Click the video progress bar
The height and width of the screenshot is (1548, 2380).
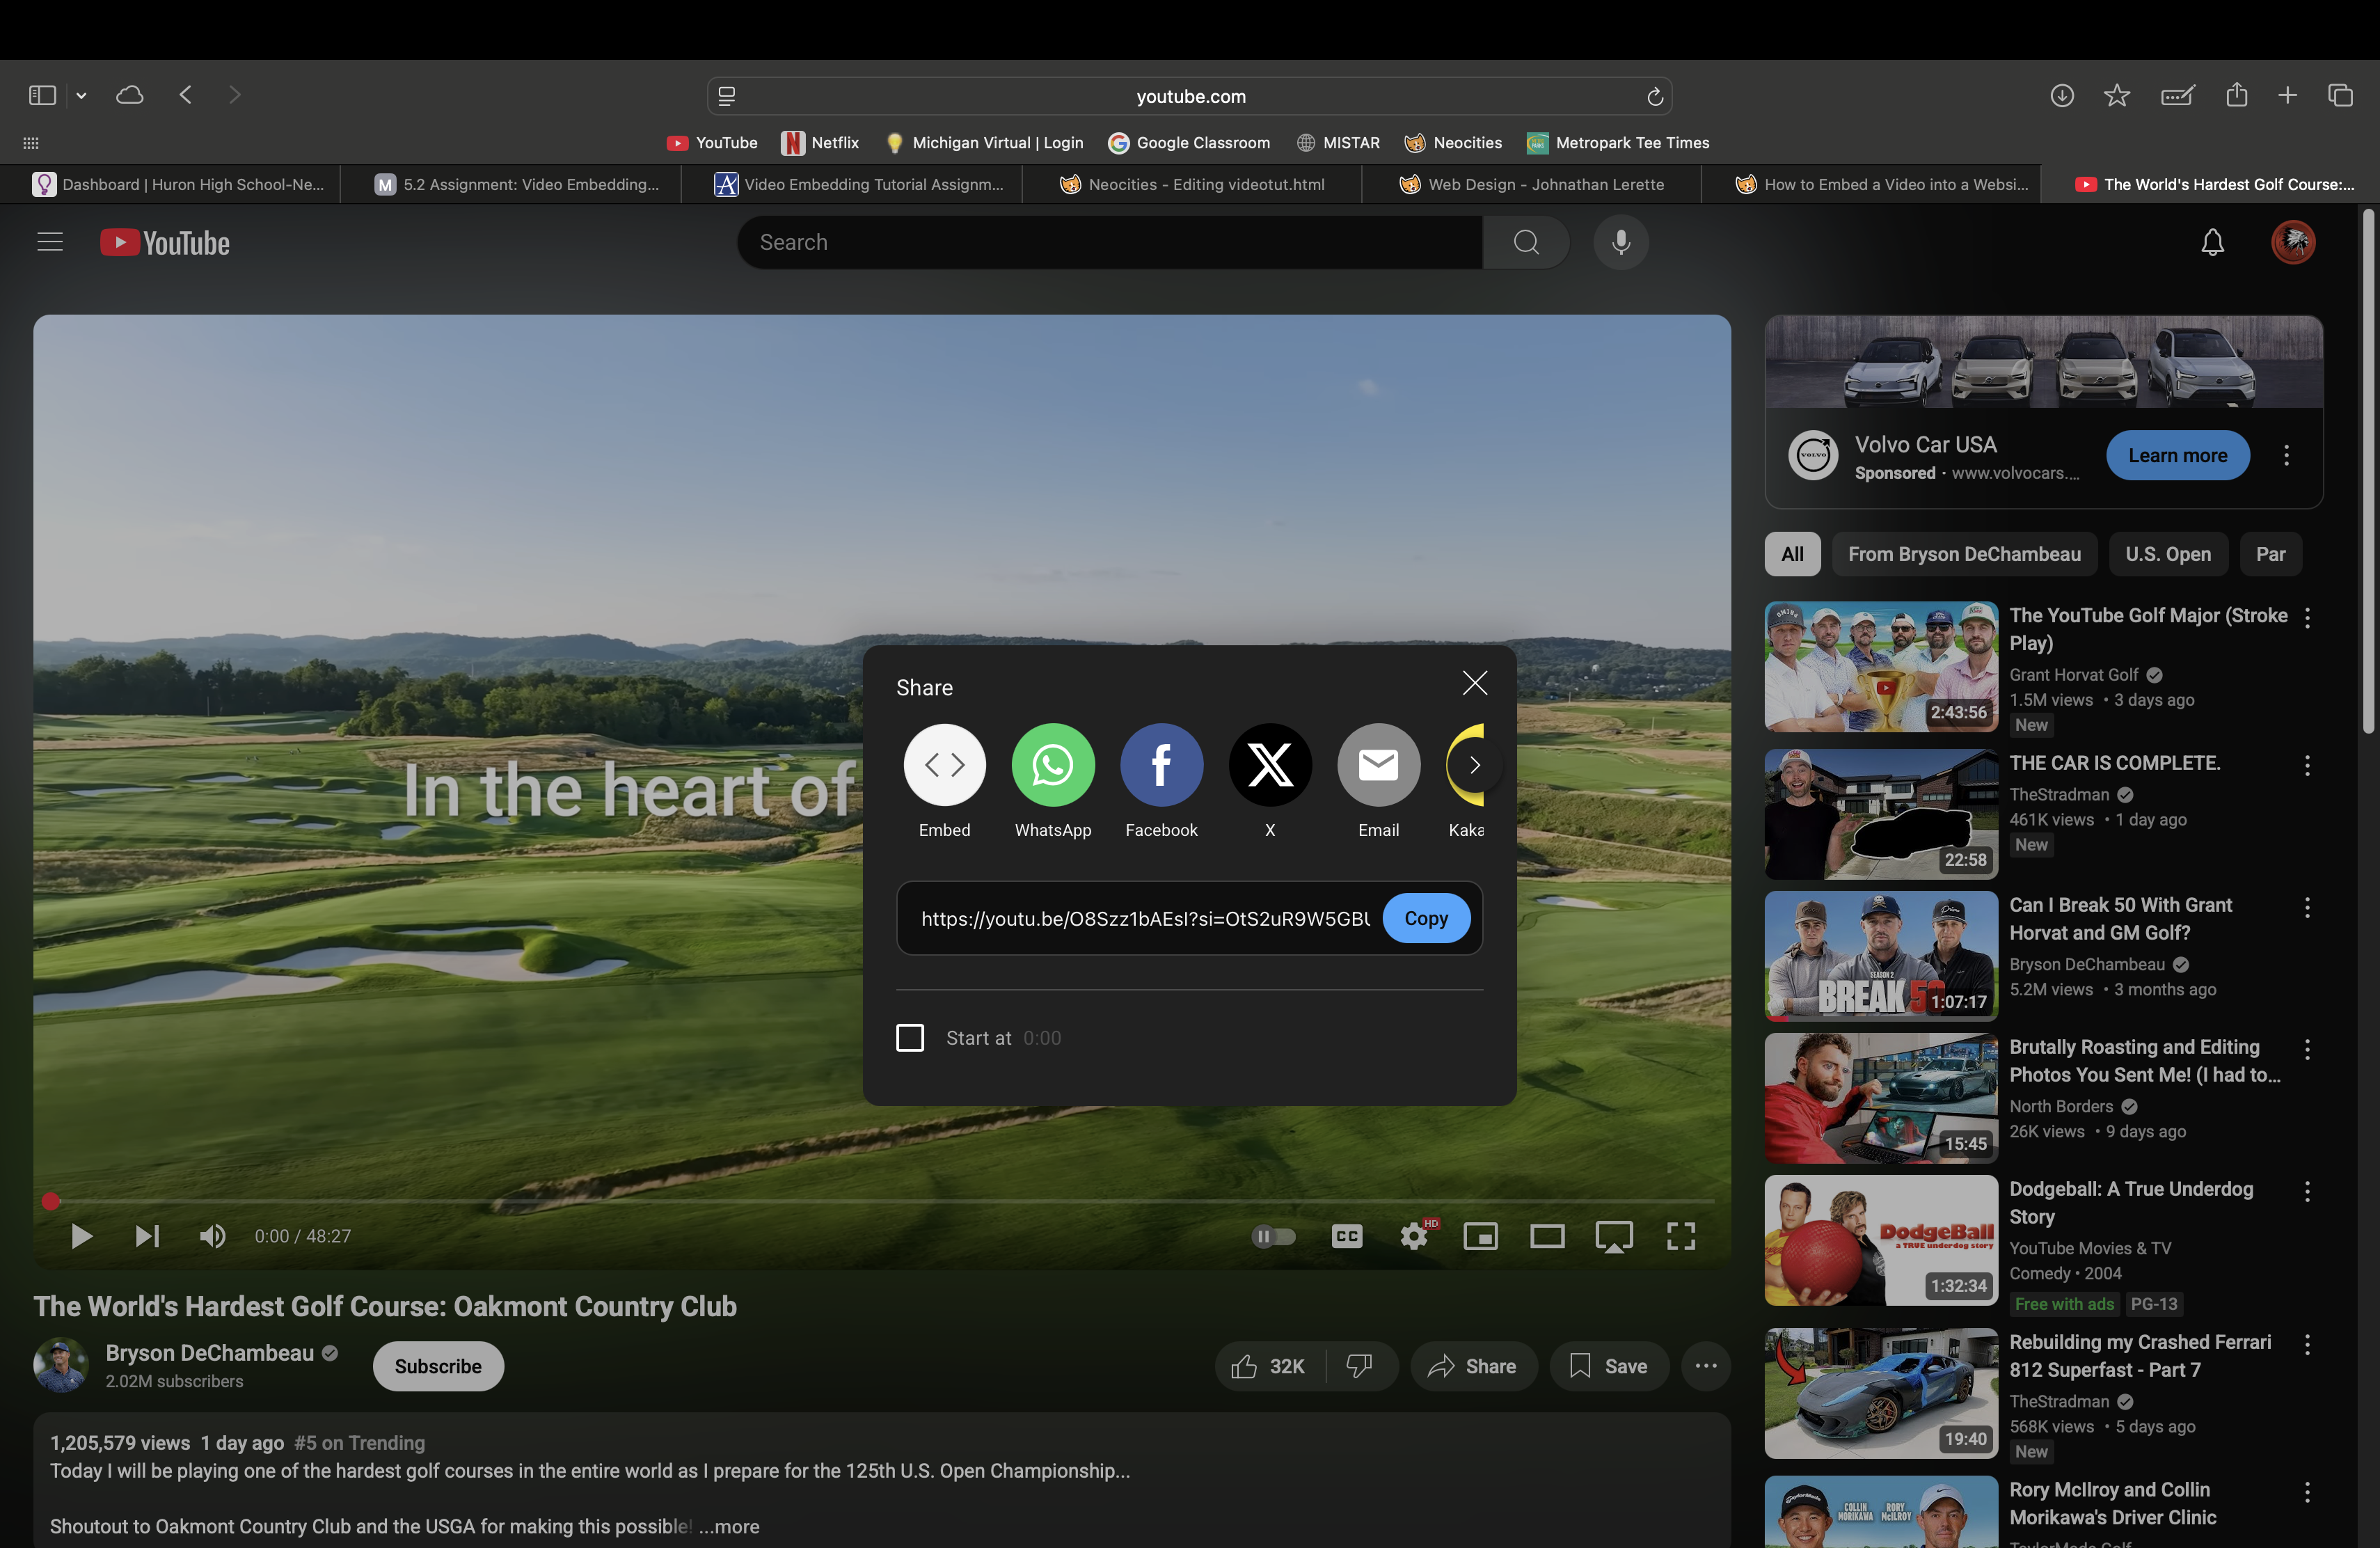point(882,1201)
